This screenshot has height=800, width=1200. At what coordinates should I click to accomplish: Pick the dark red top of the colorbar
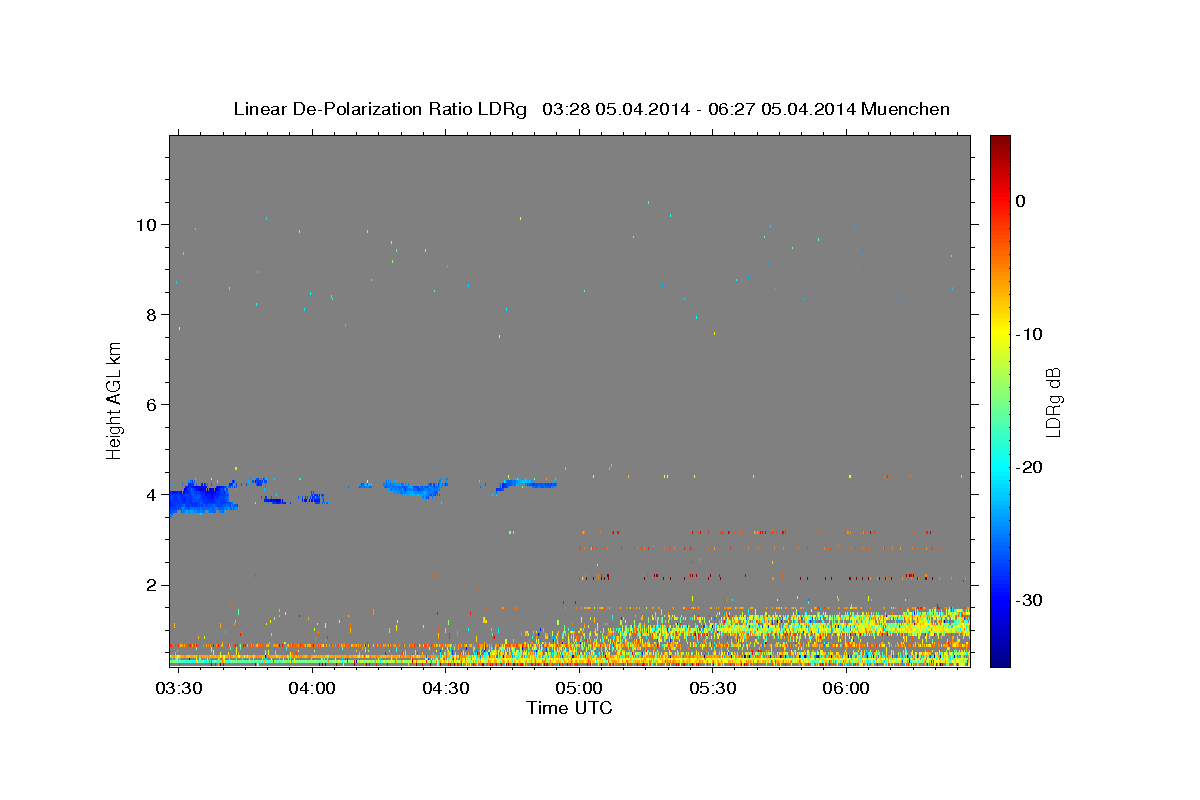pyautogui.click(x=1000, y=142)
